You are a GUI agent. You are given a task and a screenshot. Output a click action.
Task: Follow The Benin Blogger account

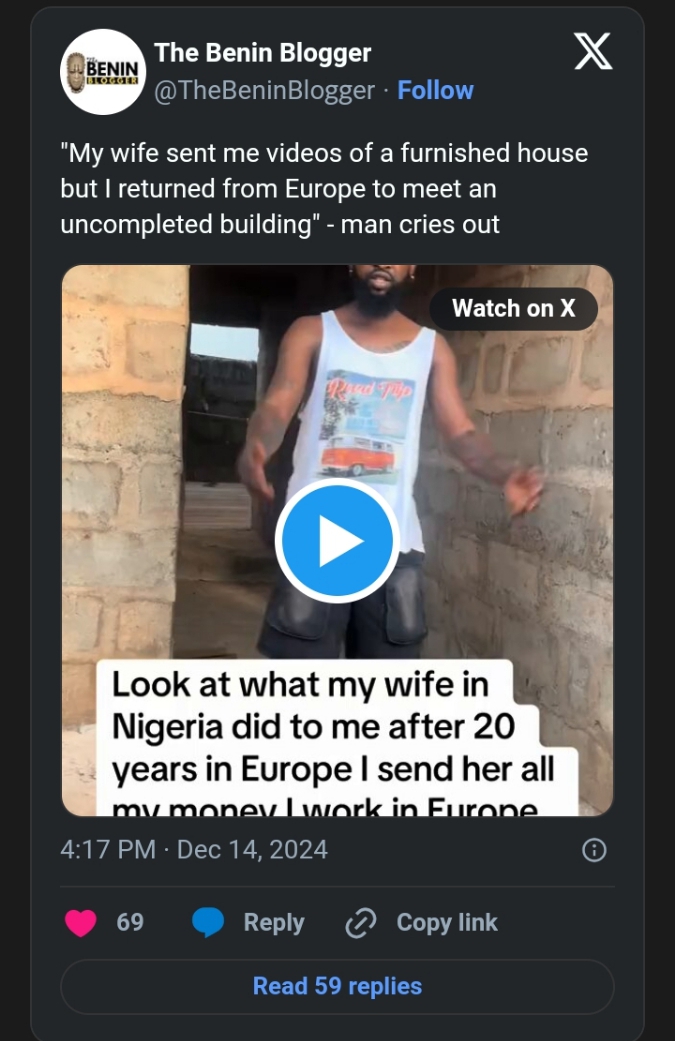pyautogui.click(x=435, y=90)
